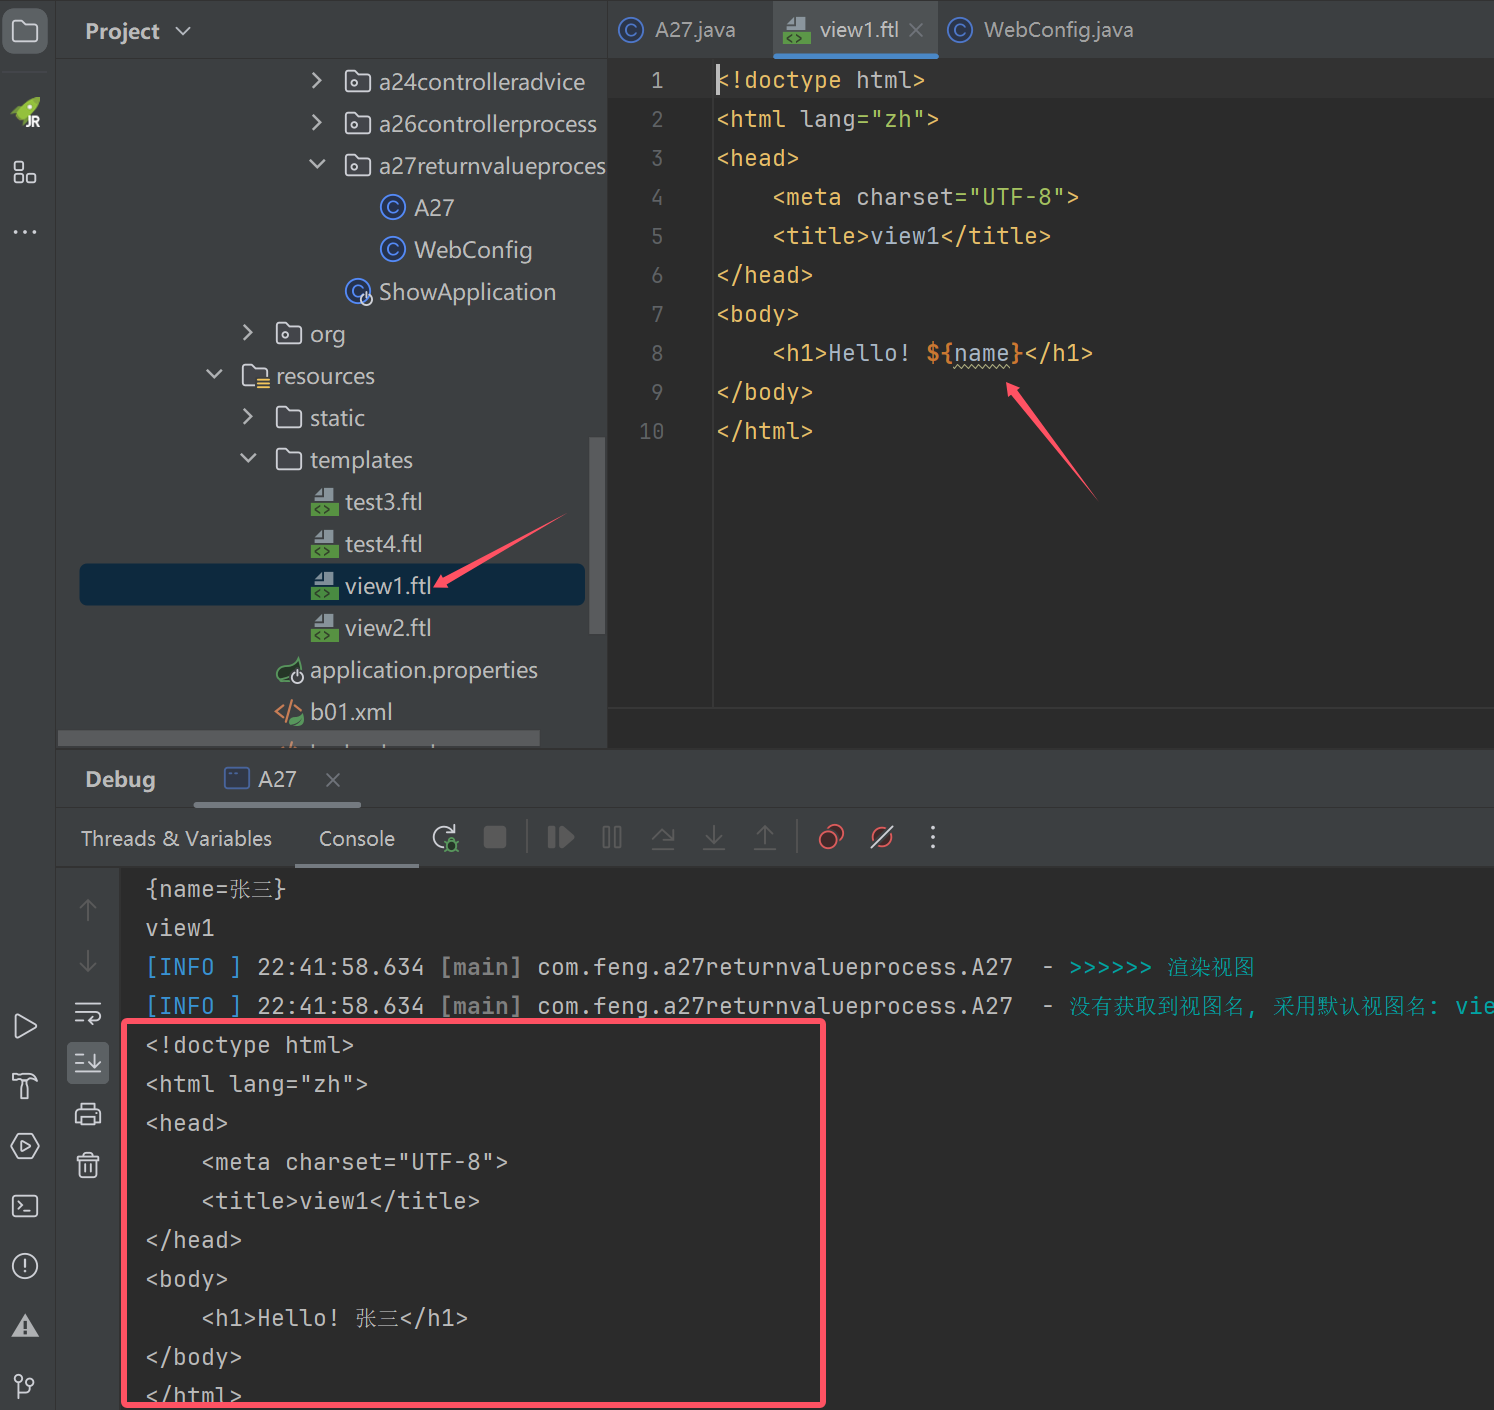The image size is (1494, 1410).
Task: Clear all console output with the trash icon
Action: [88, 1165]
